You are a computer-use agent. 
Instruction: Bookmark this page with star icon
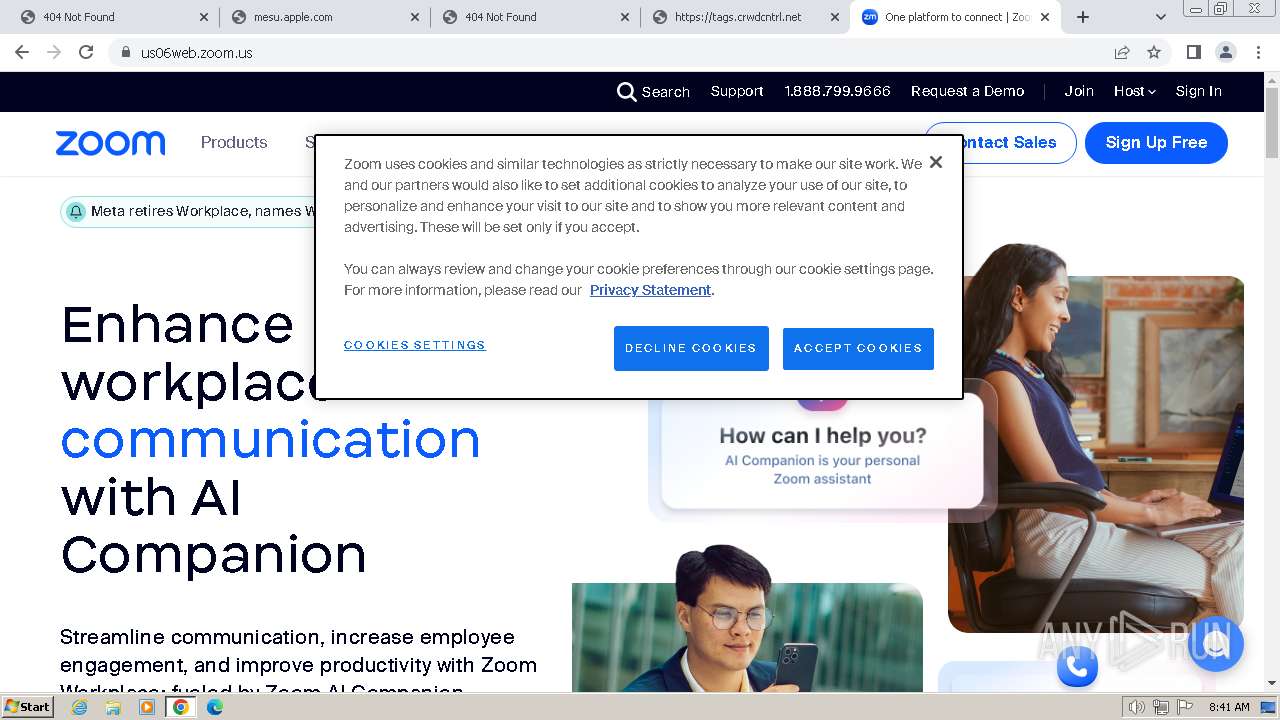(1154, 53)
